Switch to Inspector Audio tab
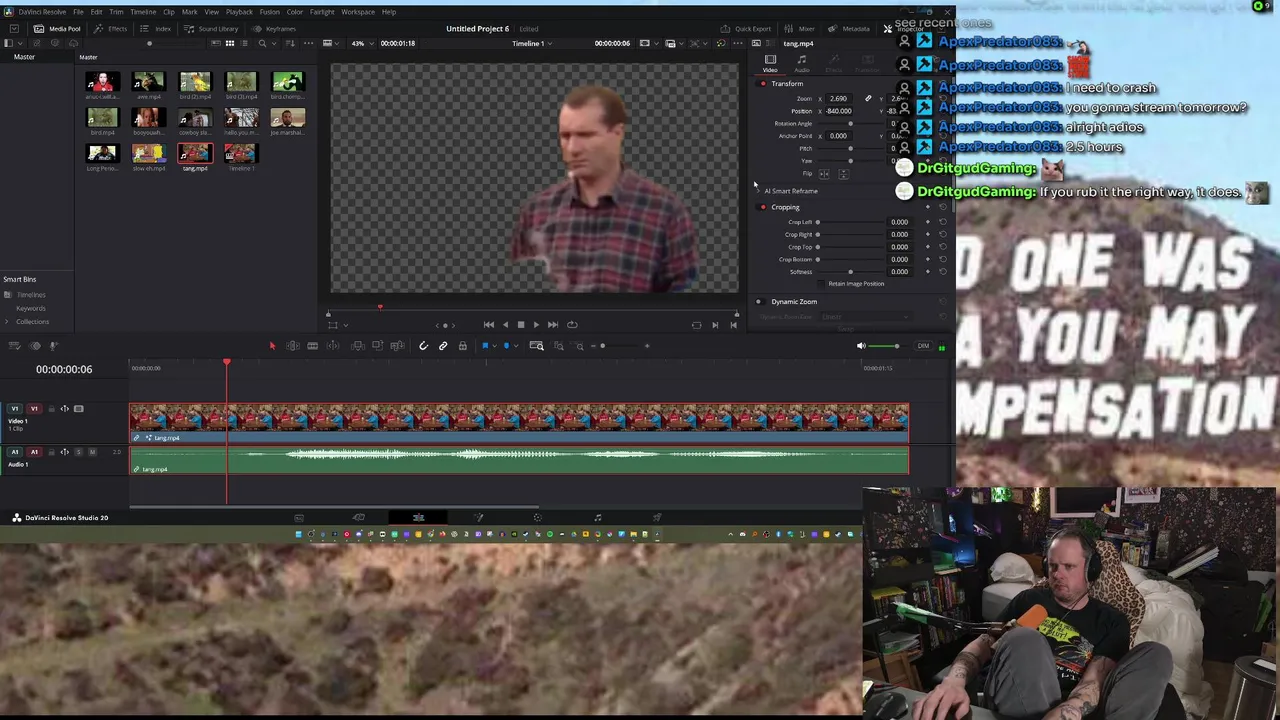The image size is (1280, 720). pyautogui.click(x=802, y=63)
